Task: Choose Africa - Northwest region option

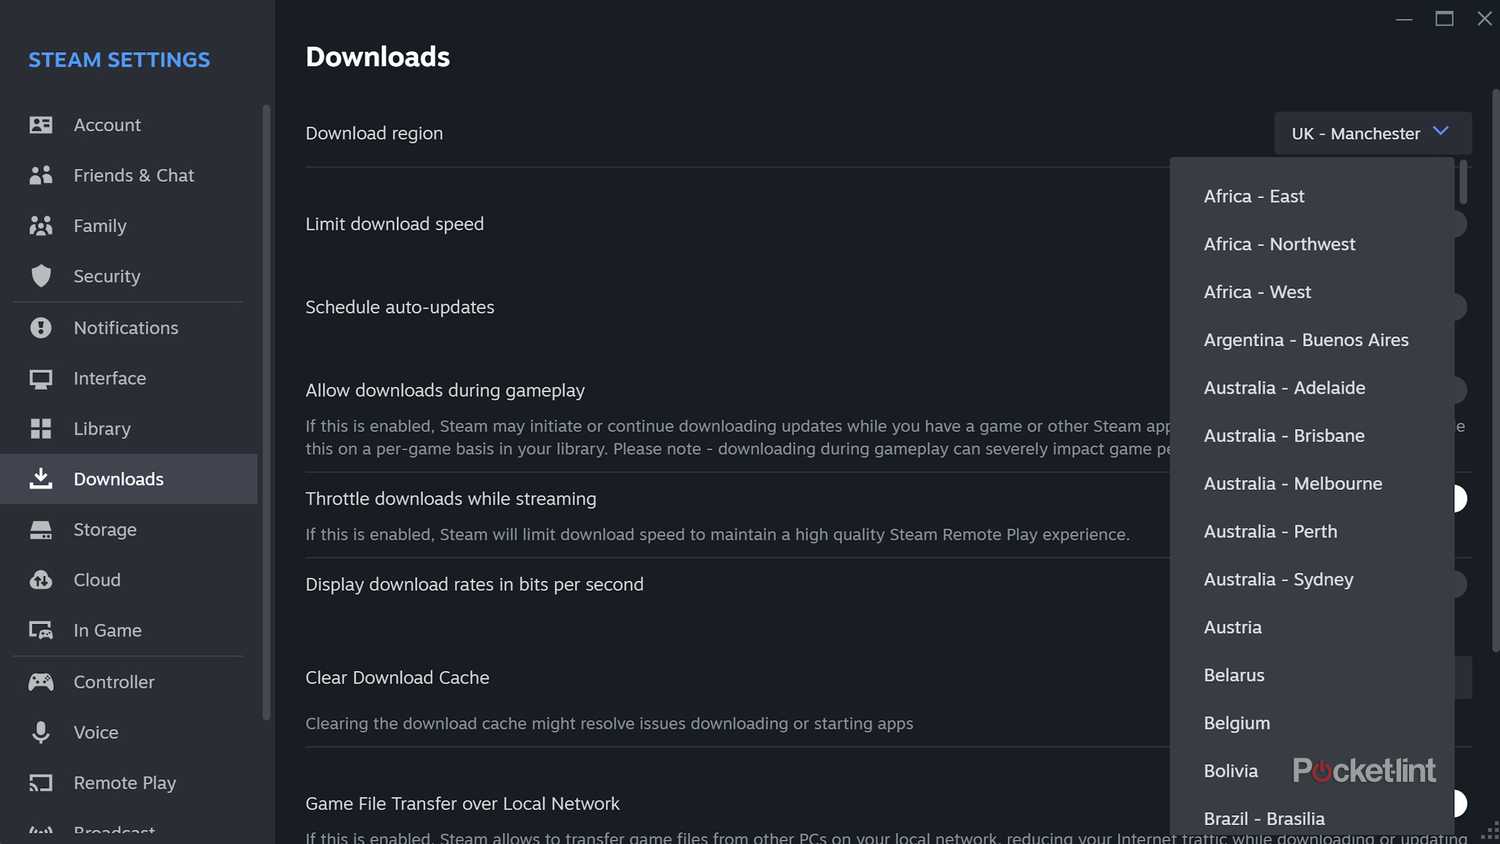Action: pos(1279,244)
